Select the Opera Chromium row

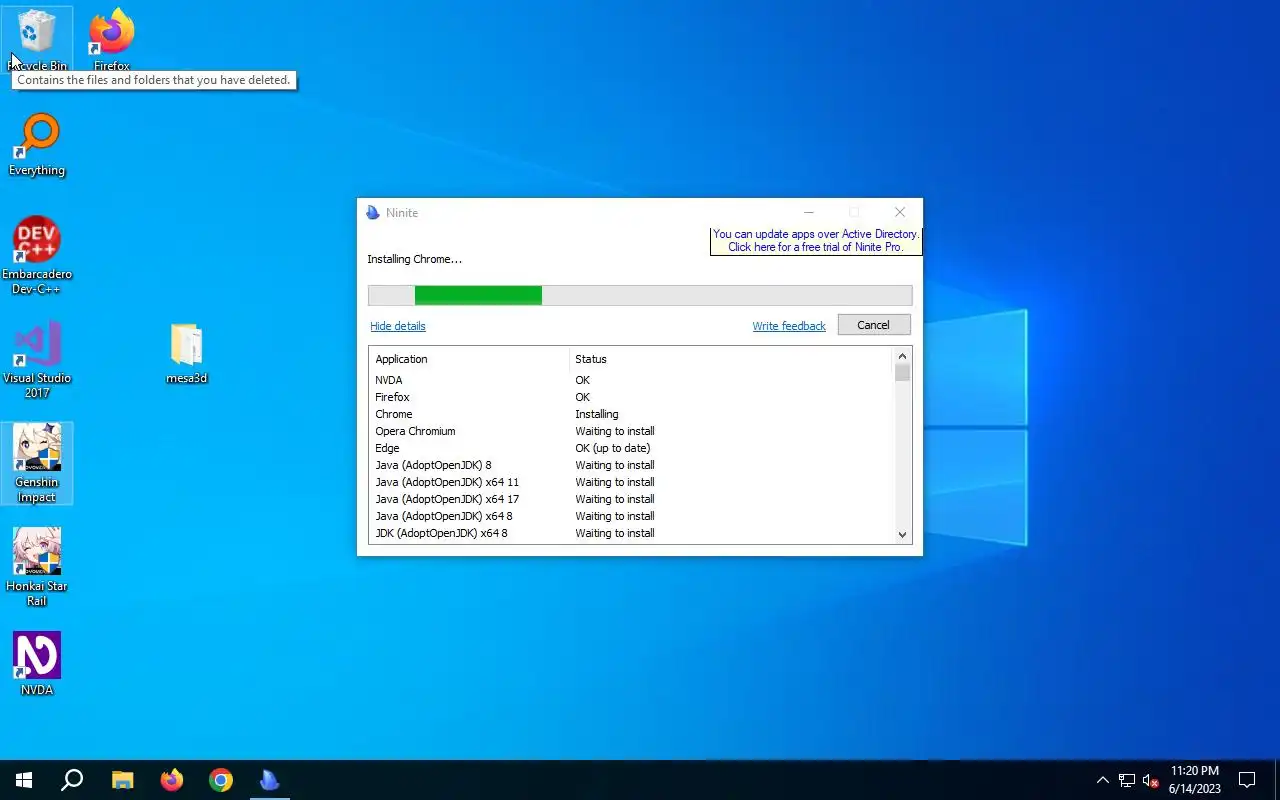pos(630,431)
